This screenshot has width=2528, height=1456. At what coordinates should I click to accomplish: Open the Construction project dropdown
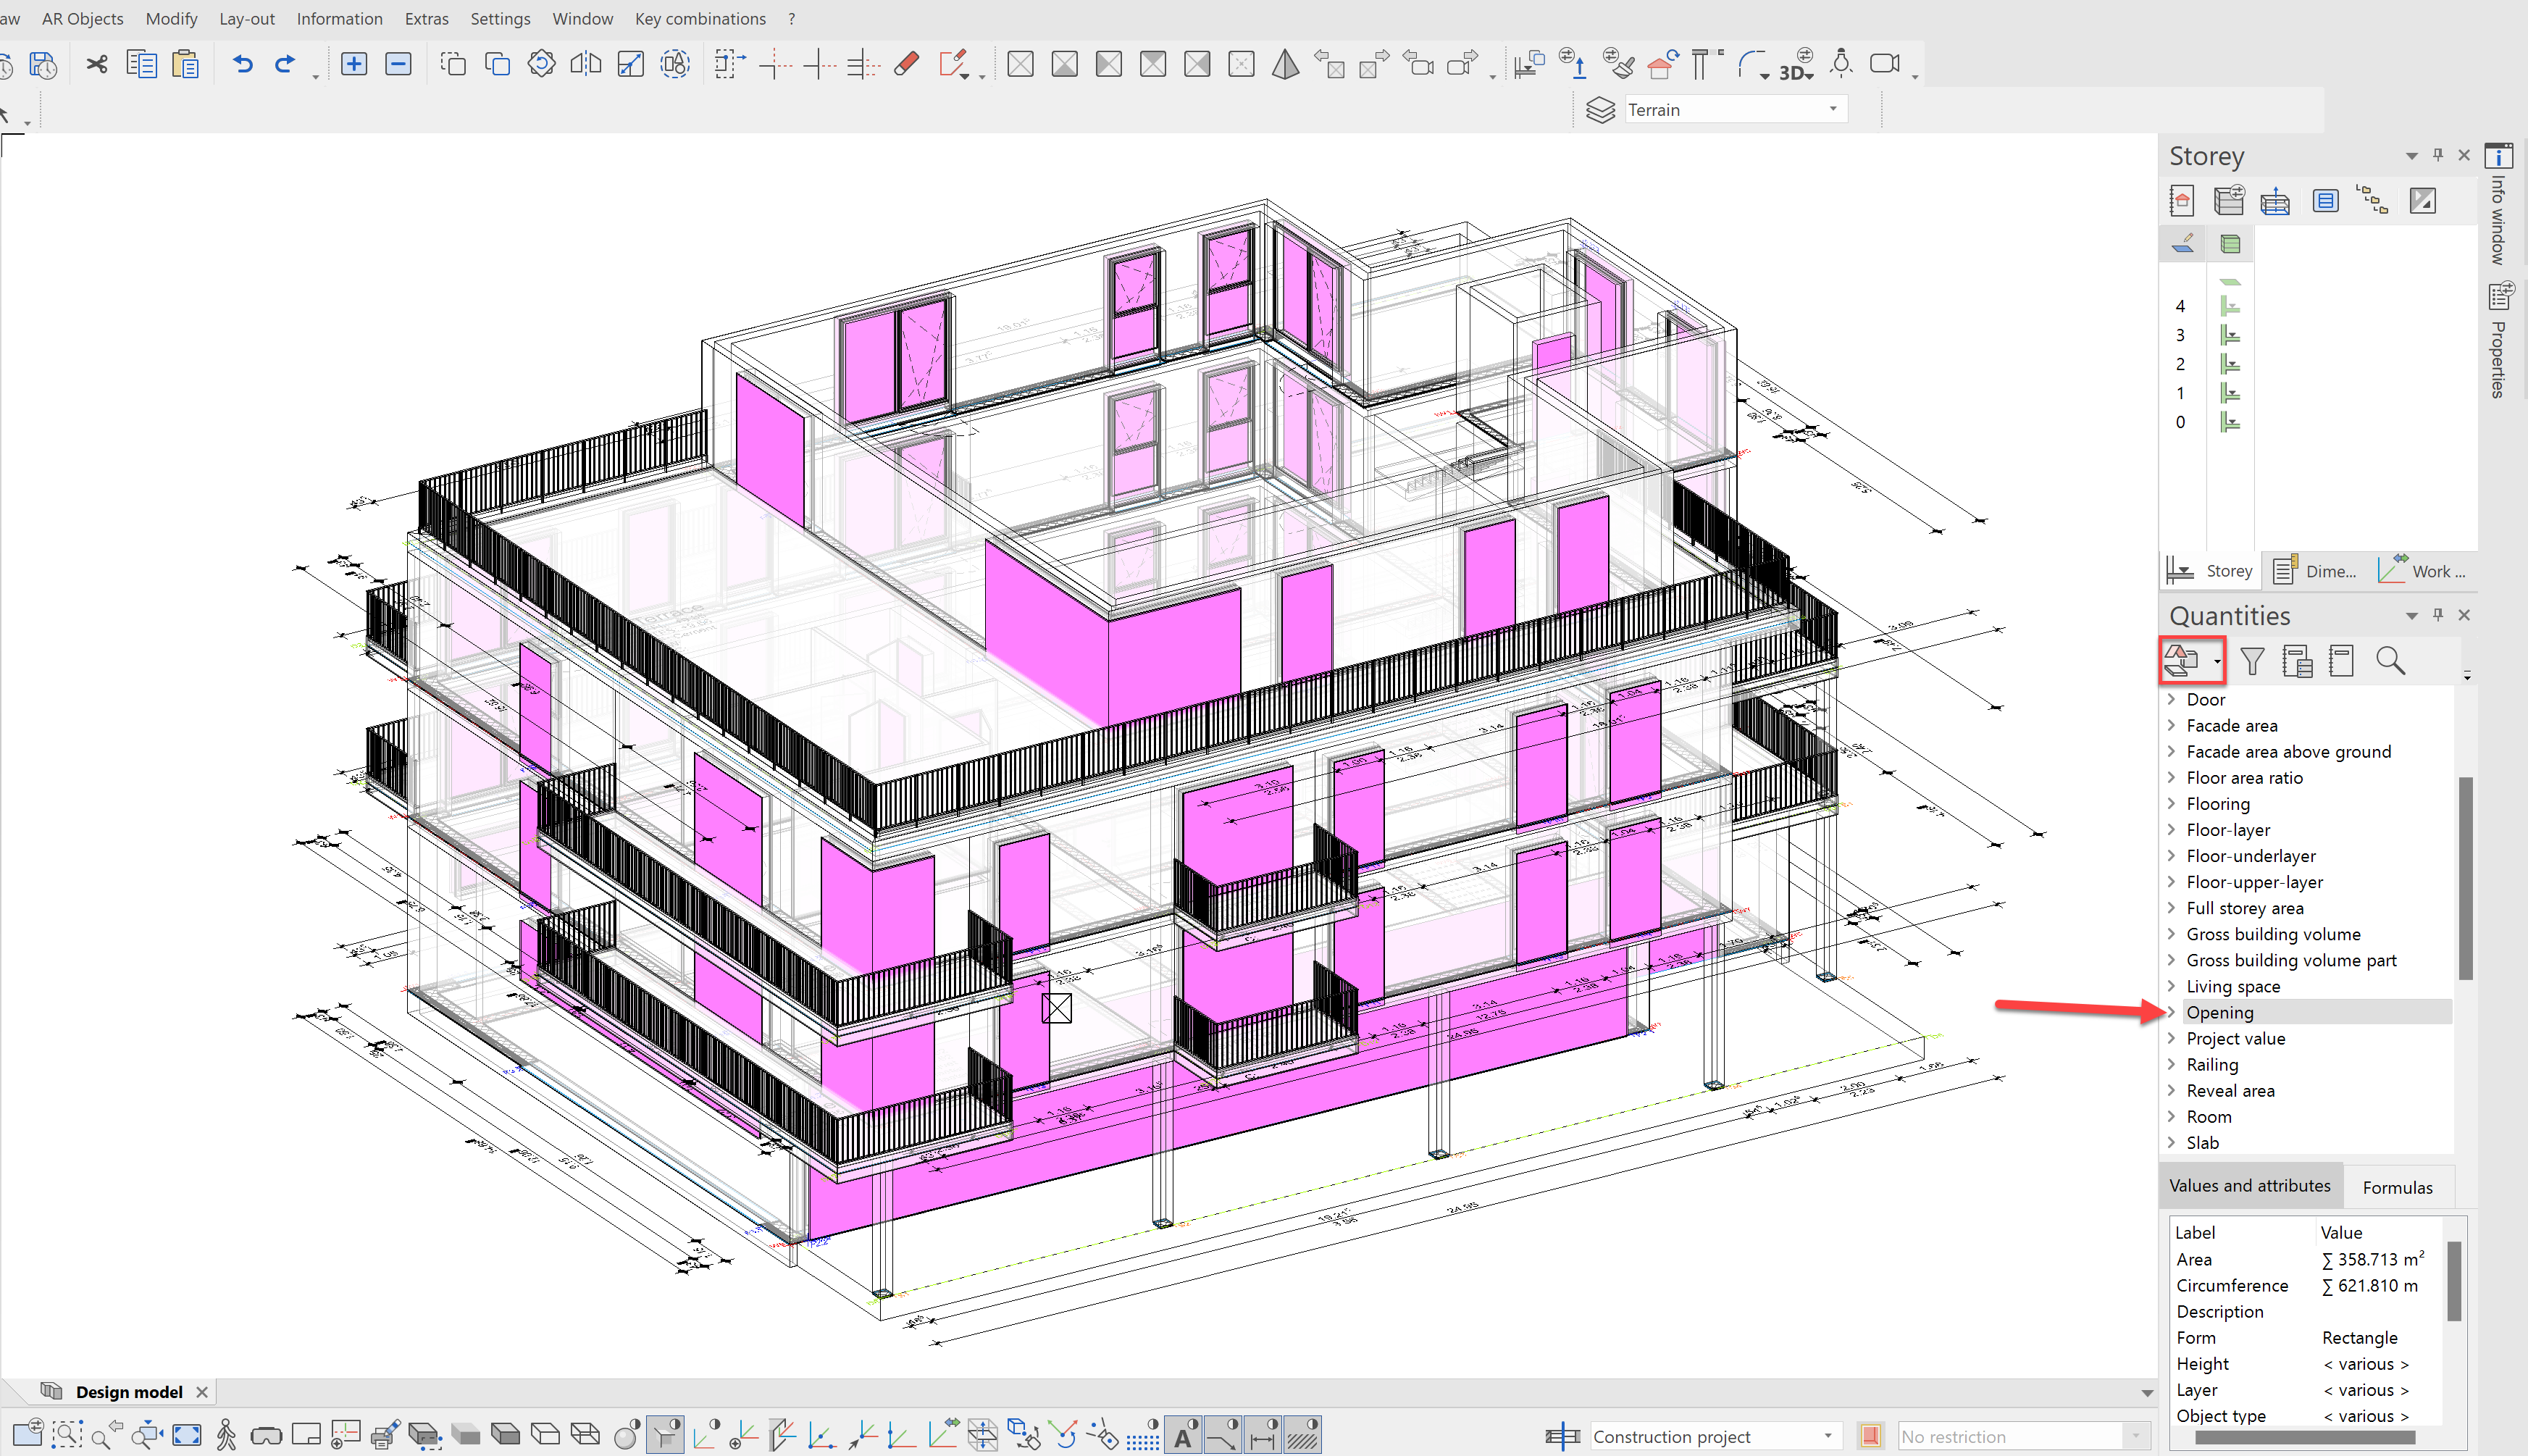[1827, 1436]
